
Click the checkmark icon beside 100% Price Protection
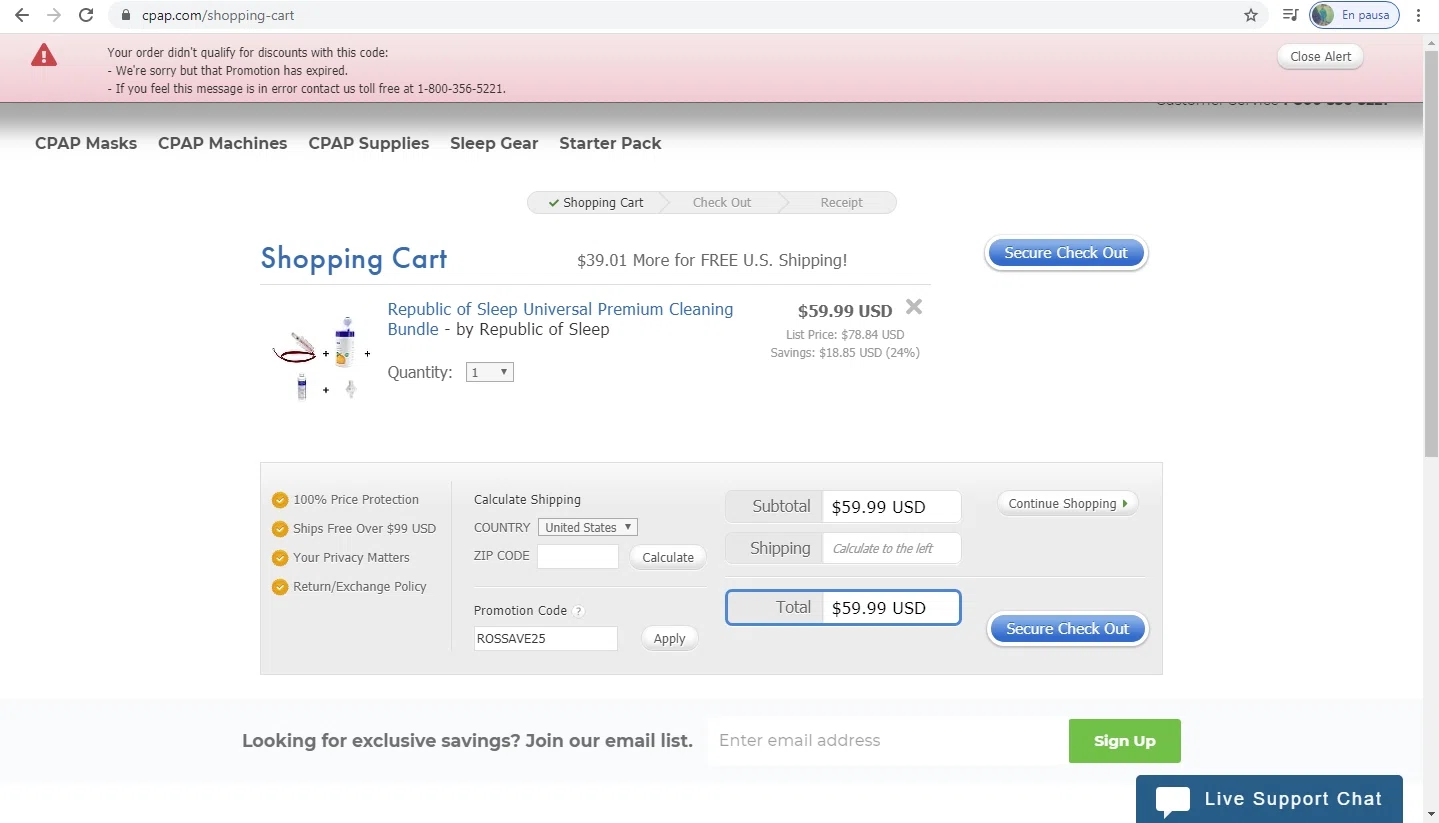pyautogui.click(x=280, y=500)
